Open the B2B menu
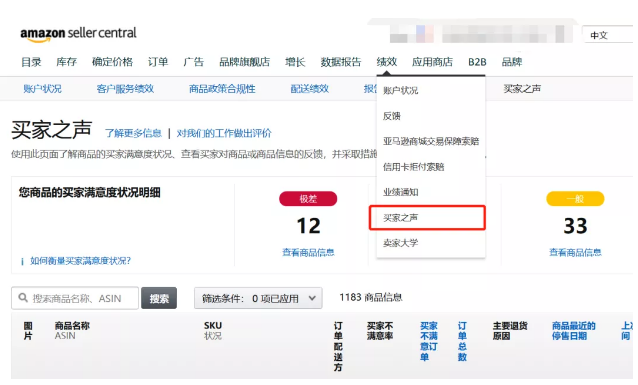Viewport: 638px width, 385px height. [x=477, y=62]
